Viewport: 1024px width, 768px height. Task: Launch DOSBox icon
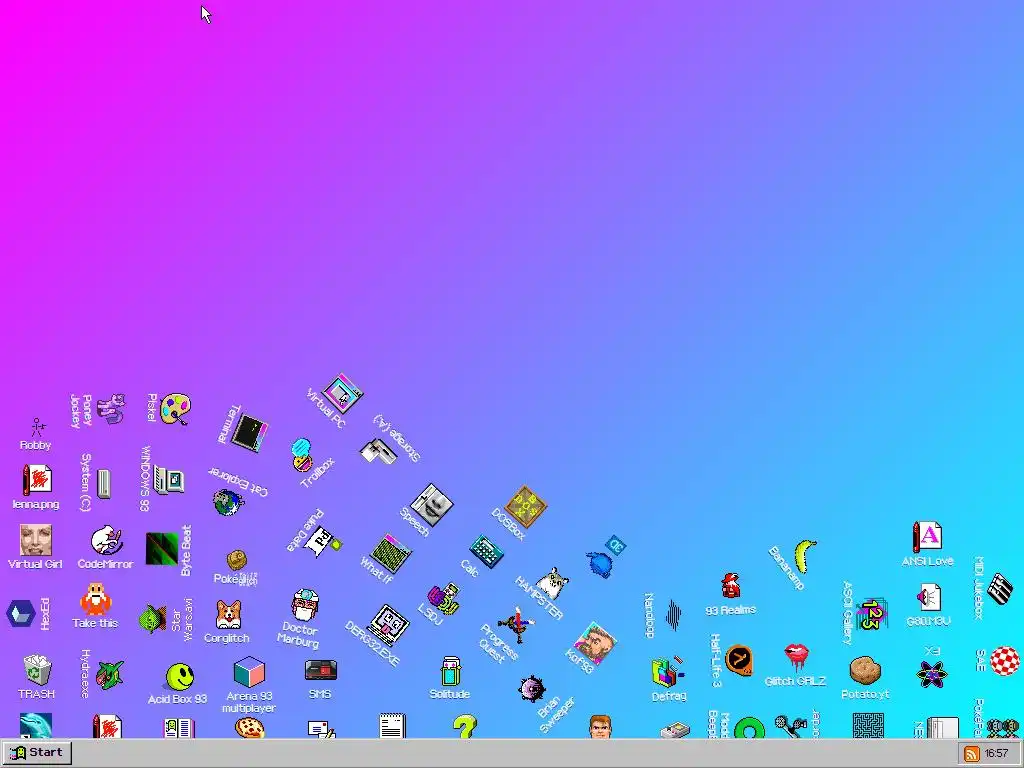click(x=526, y=506)
